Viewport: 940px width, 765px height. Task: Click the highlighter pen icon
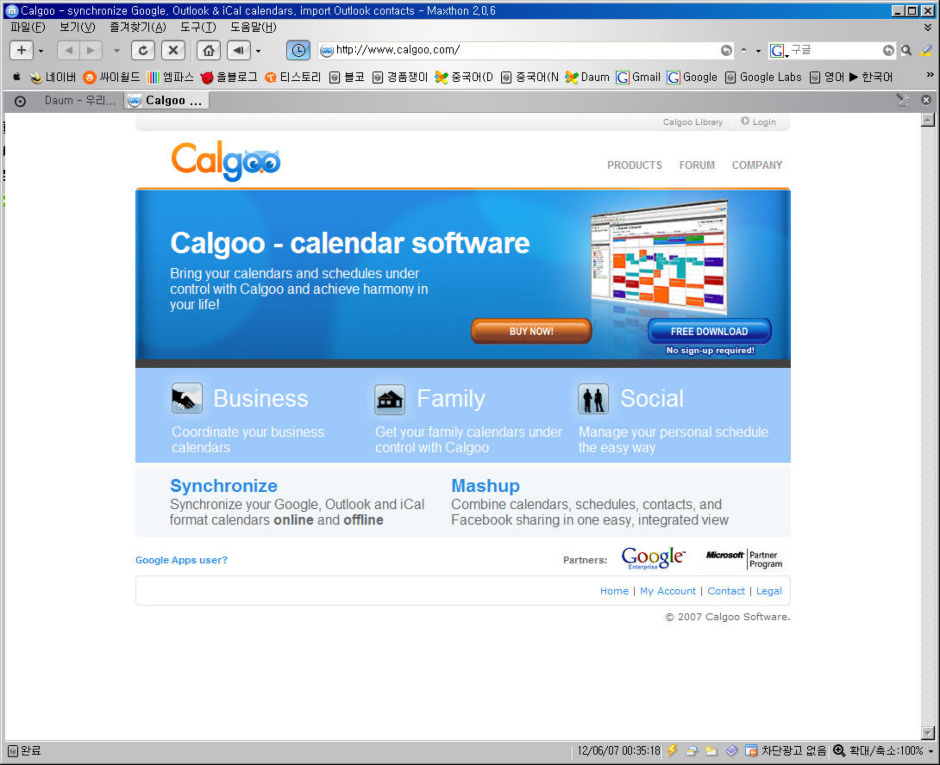(926, 50)
